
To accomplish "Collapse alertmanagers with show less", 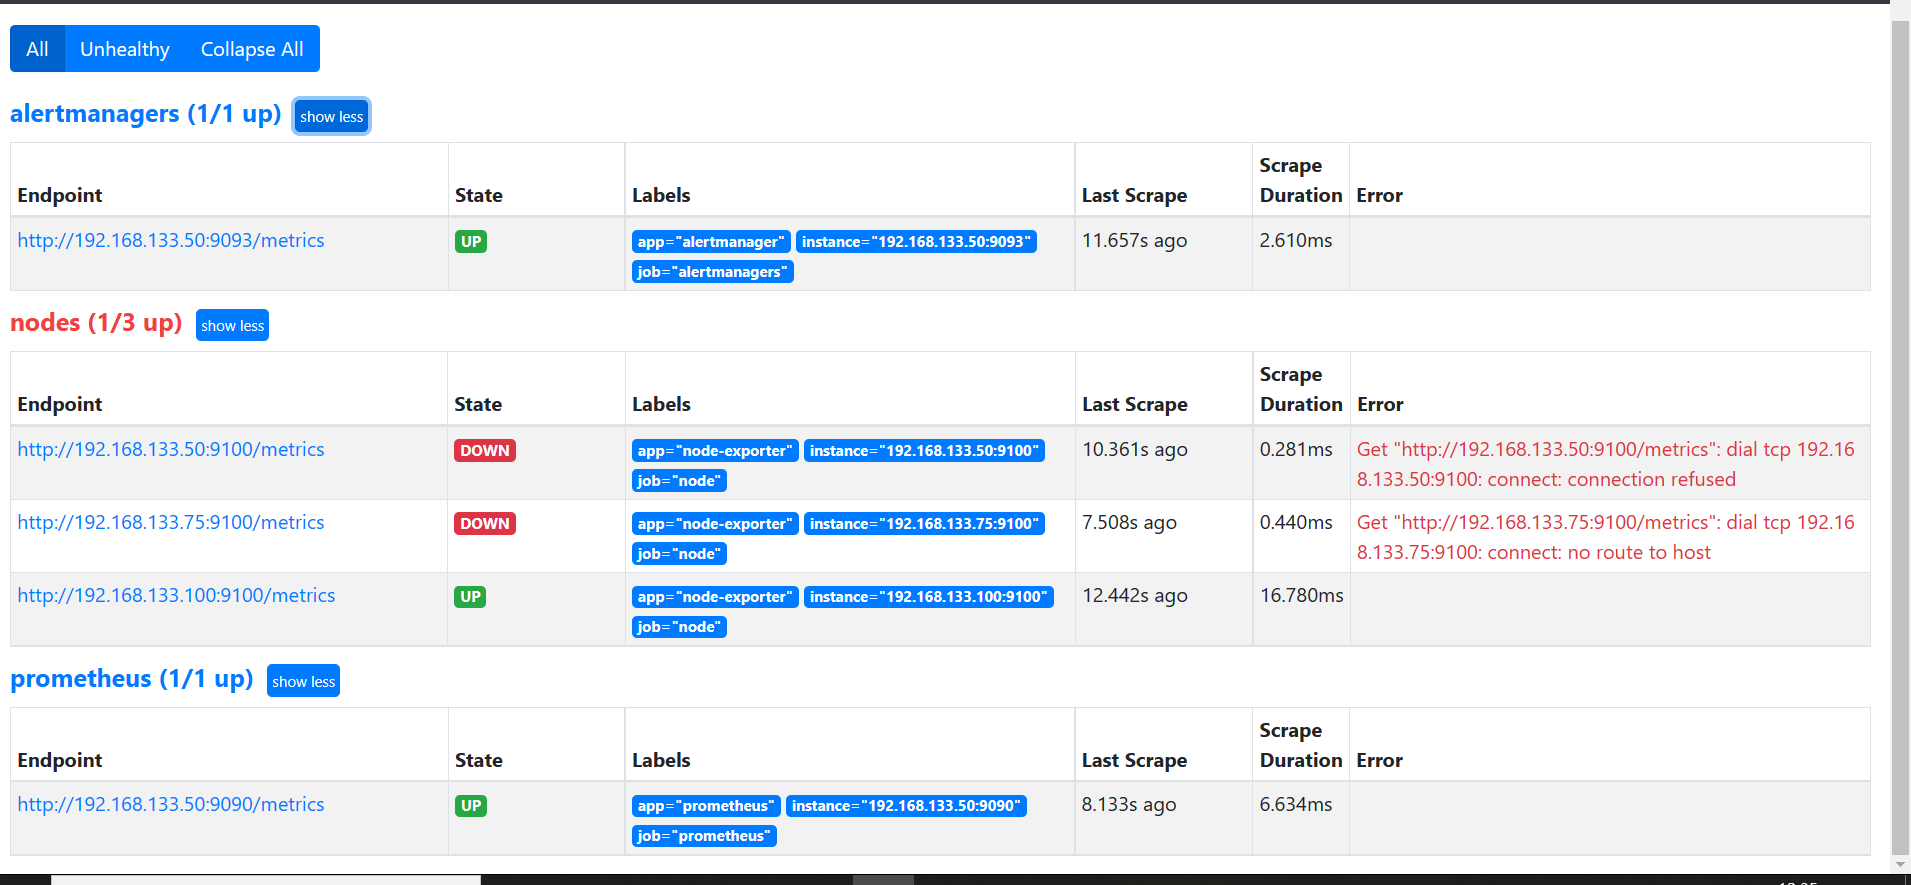I will 332,117.
